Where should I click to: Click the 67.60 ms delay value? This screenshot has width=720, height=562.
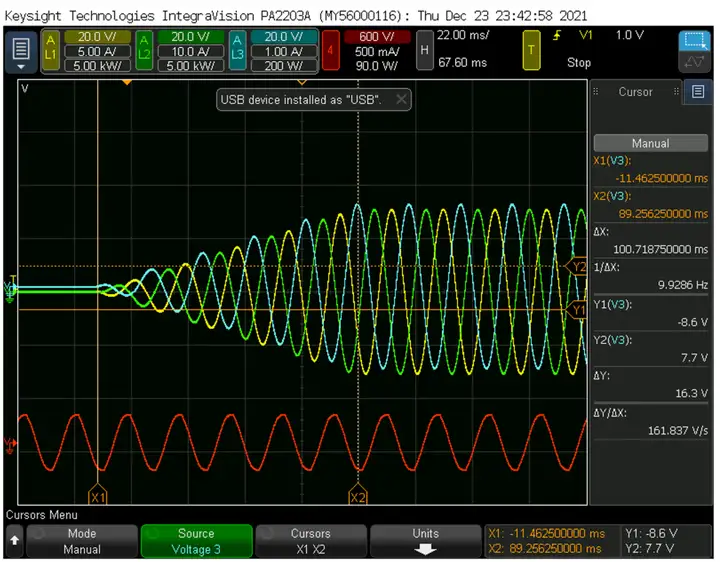click(x=462, y=62)
